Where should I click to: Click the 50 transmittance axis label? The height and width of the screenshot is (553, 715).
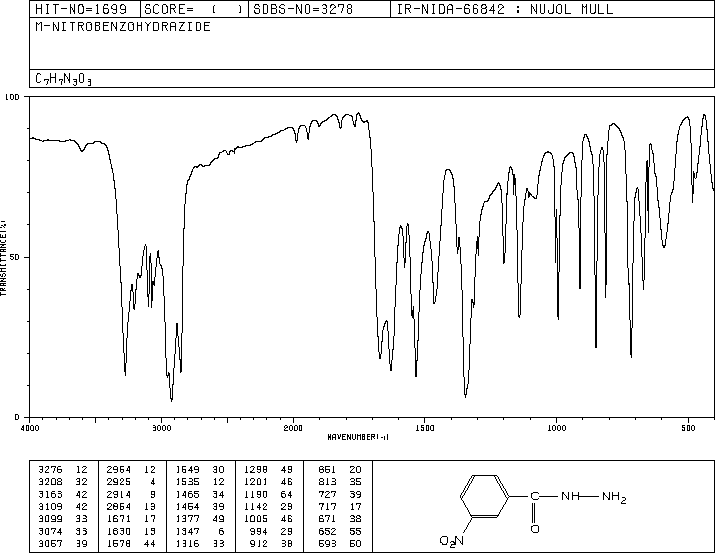[15, 257]
